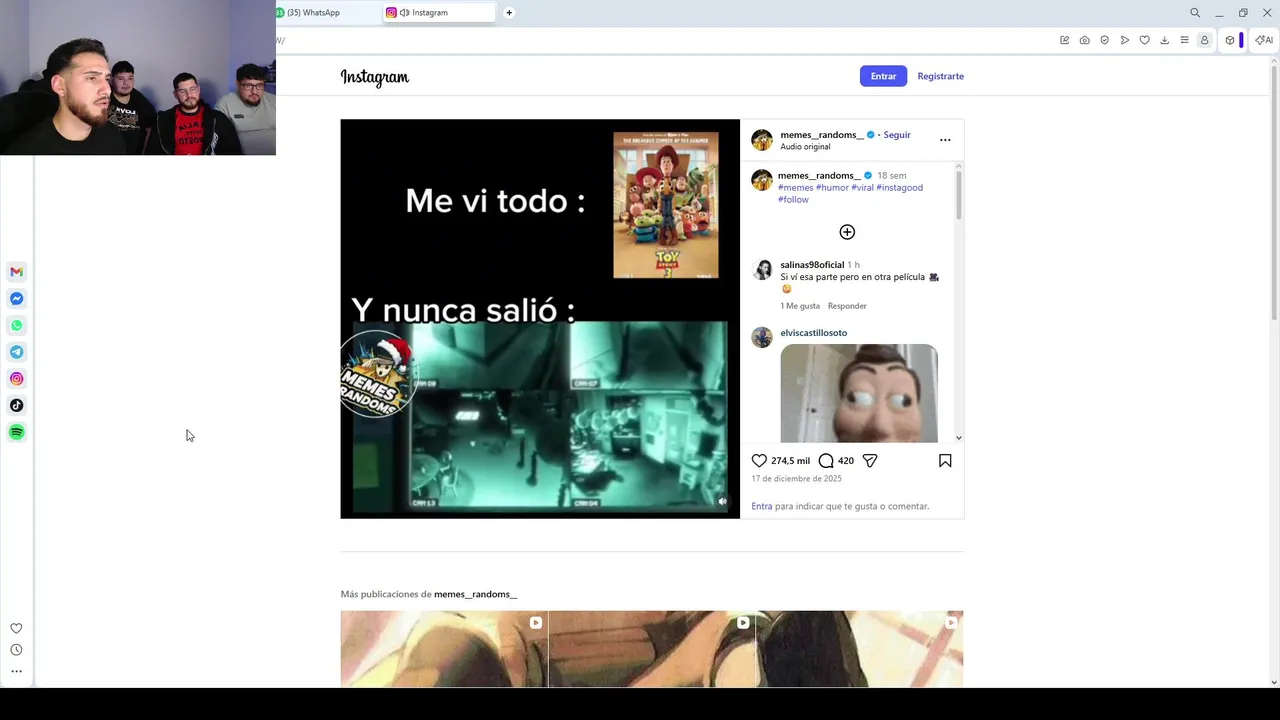1280x720 pixels.
Task: Click the 274,5 mil likes count
Action: click(x=790, y=461)
